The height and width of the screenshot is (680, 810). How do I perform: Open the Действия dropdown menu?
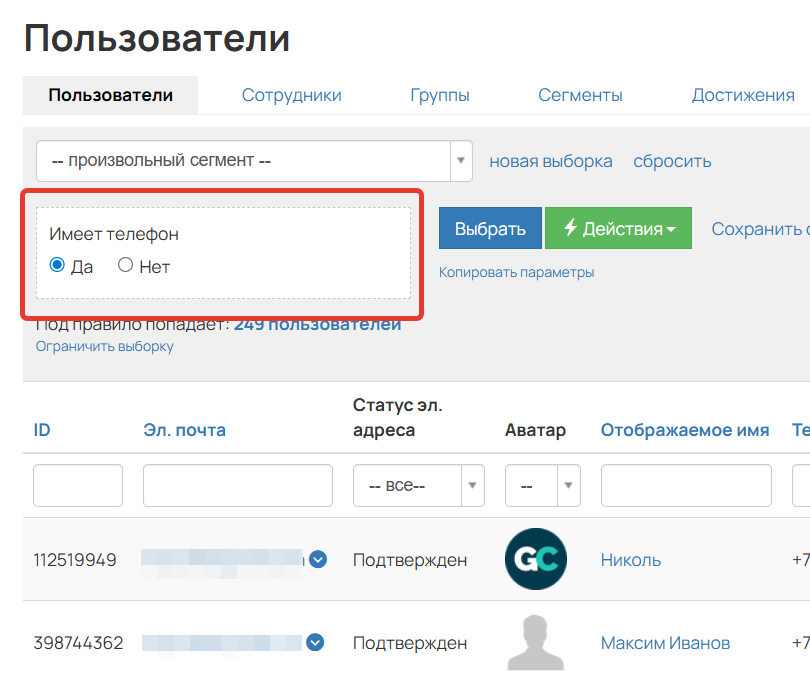click(618, 228)
